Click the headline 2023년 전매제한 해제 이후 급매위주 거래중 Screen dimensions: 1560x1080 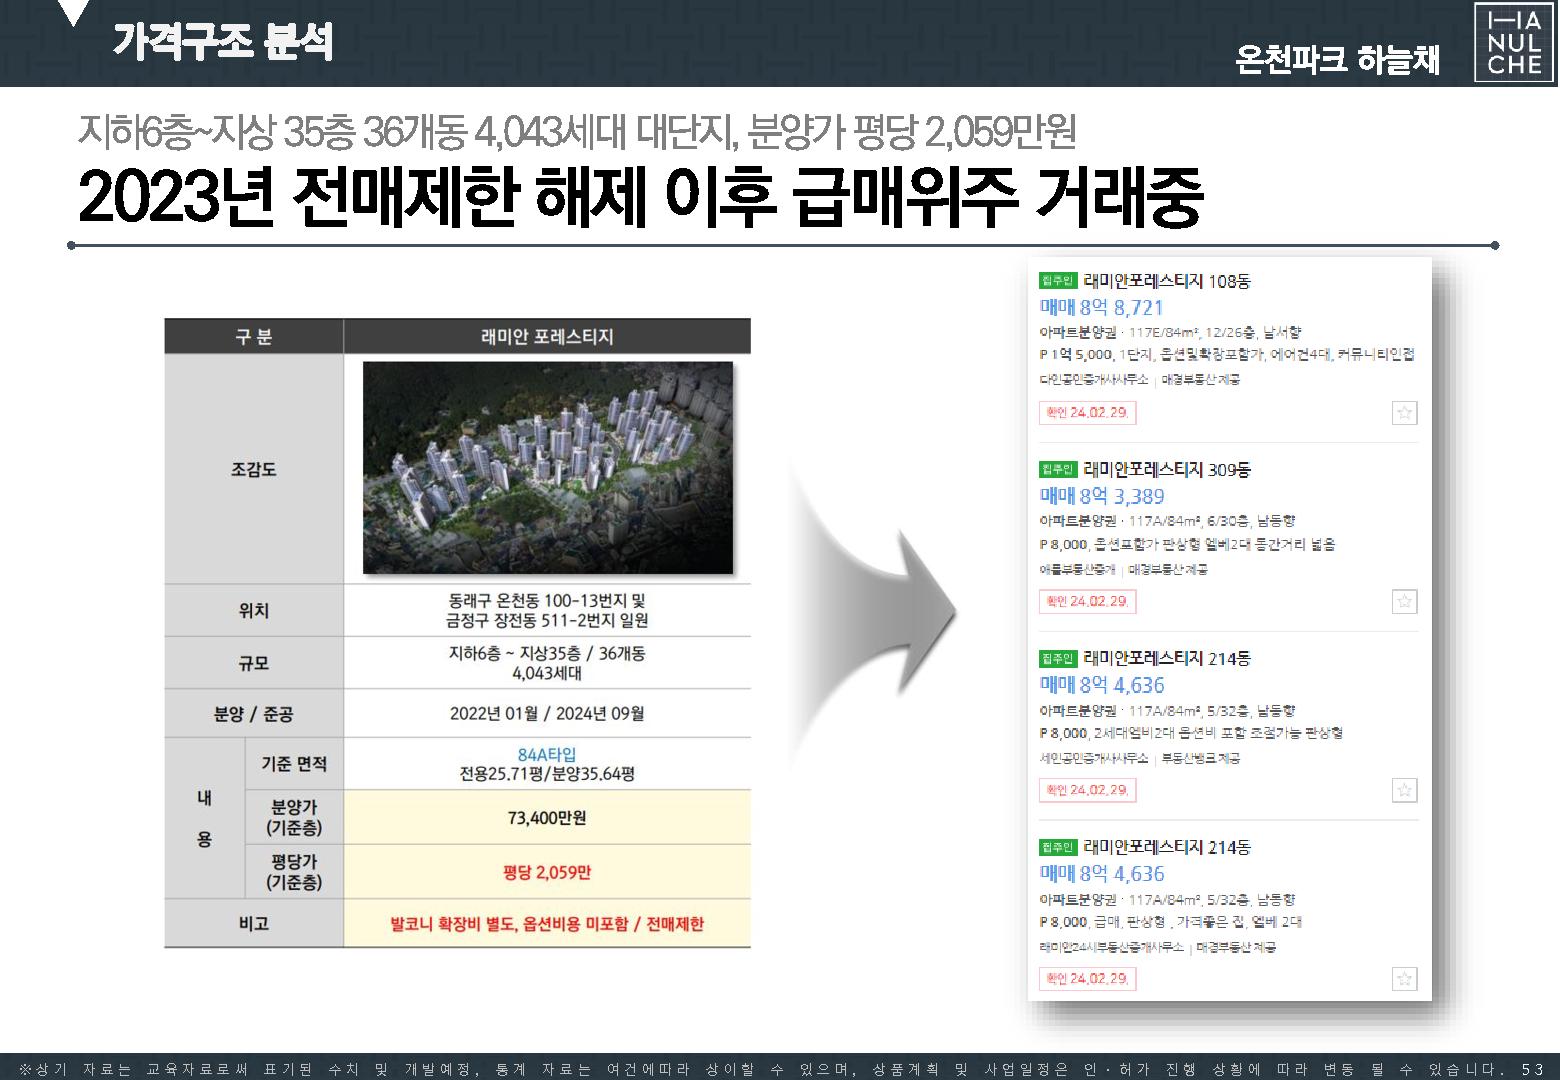[x=640, y=198]
